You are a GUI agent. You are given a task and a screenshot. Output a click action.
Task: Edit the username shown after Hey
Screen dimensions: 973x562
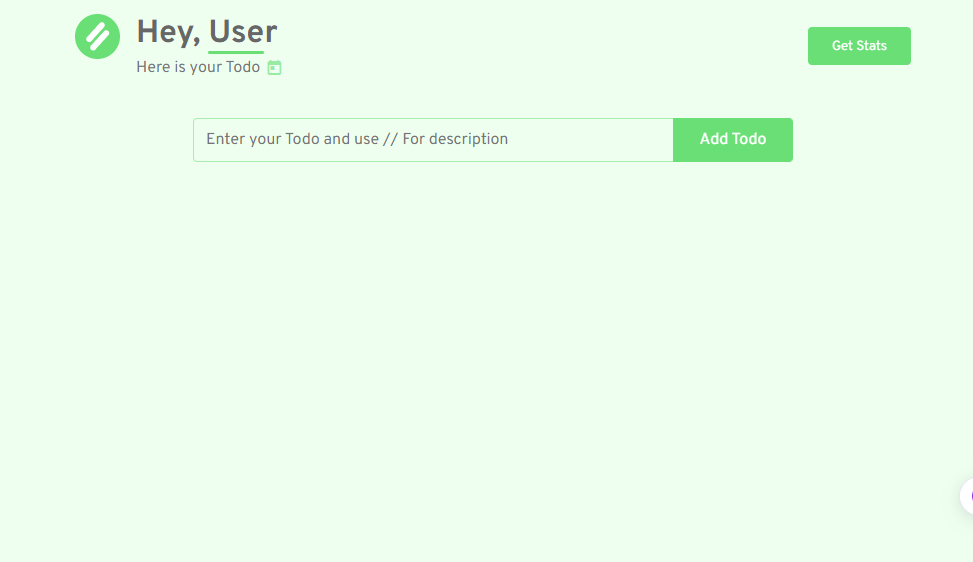[243, 32]
